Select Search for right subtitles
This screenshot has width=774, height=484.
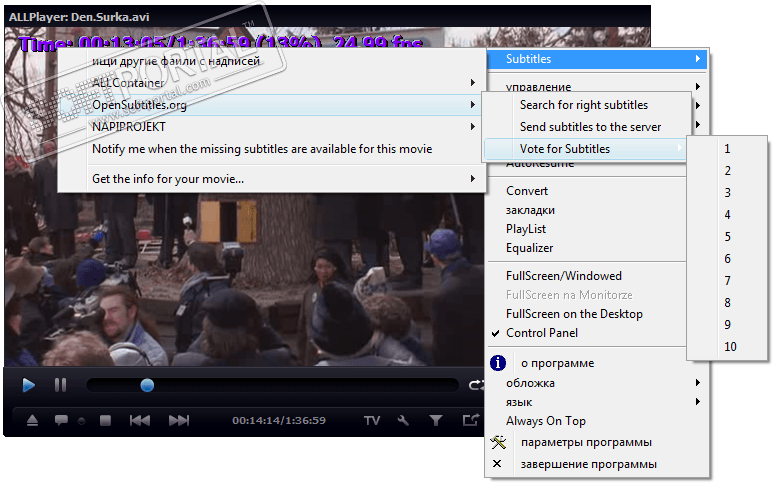586,105
